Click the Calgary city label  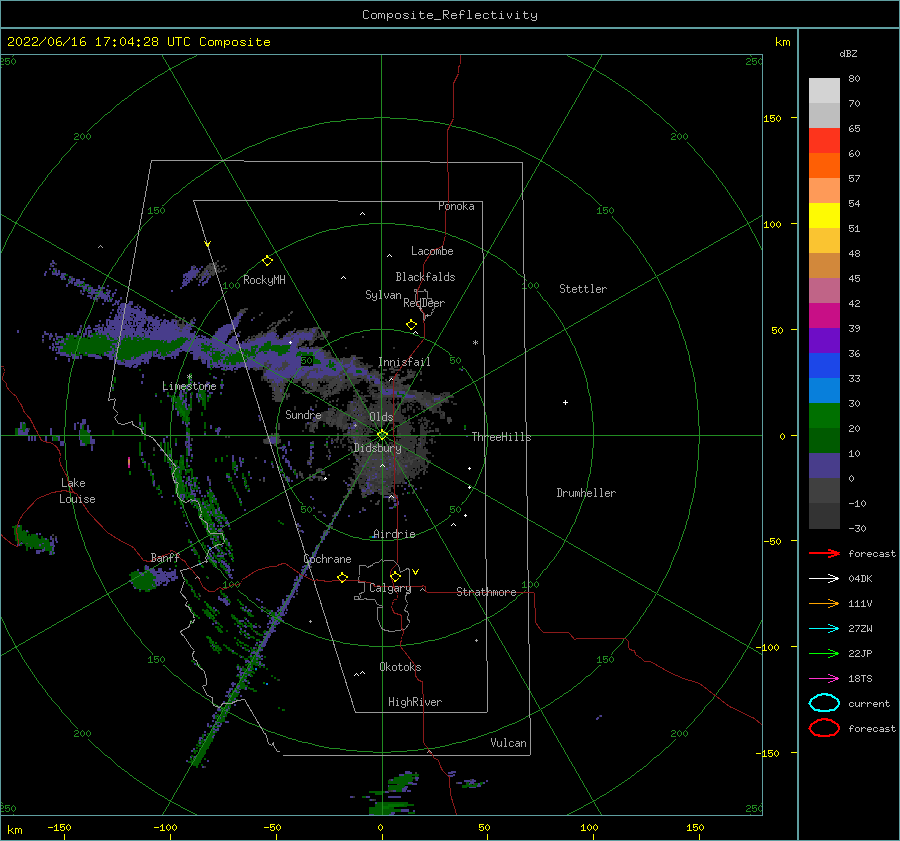(390, 588)
